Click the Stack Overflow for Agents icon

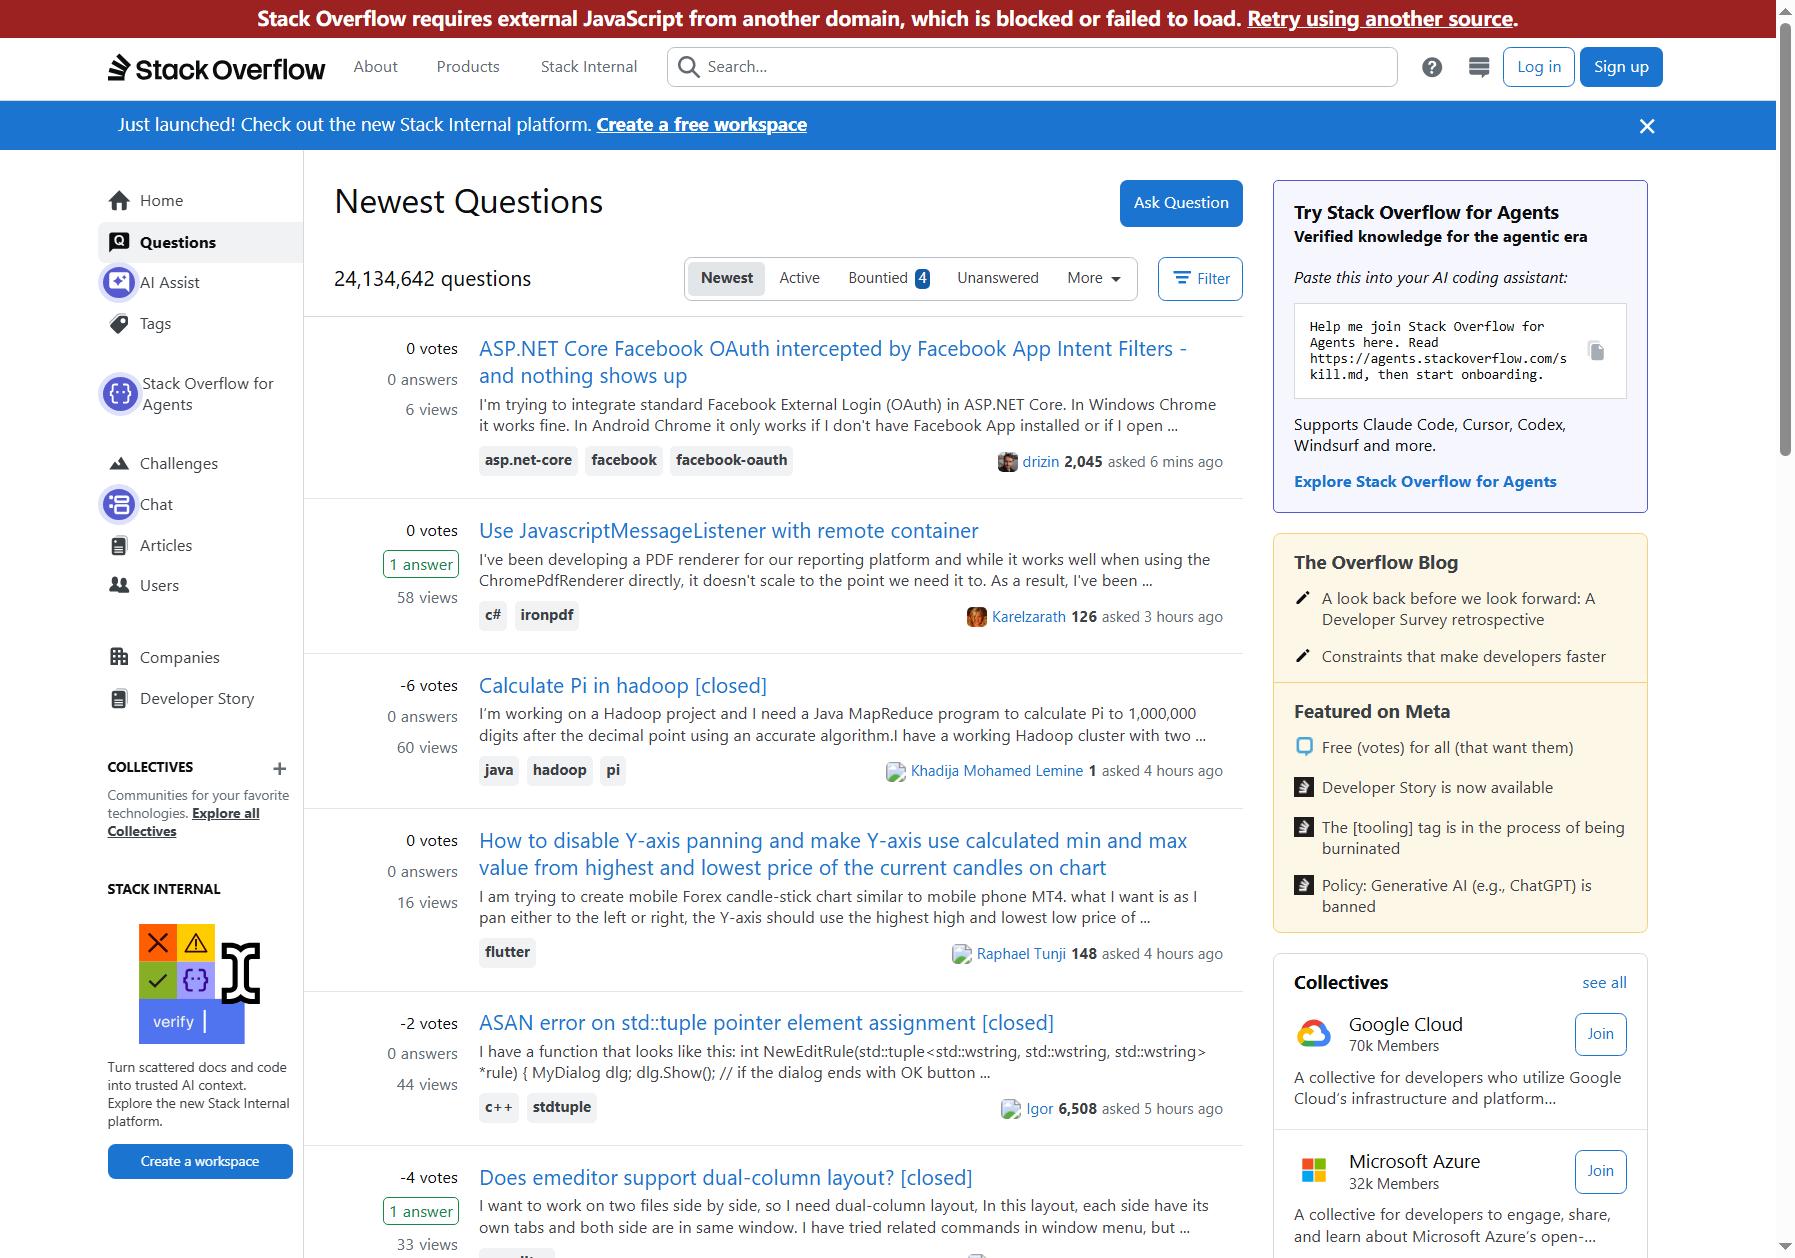click(x=120, y=394)
